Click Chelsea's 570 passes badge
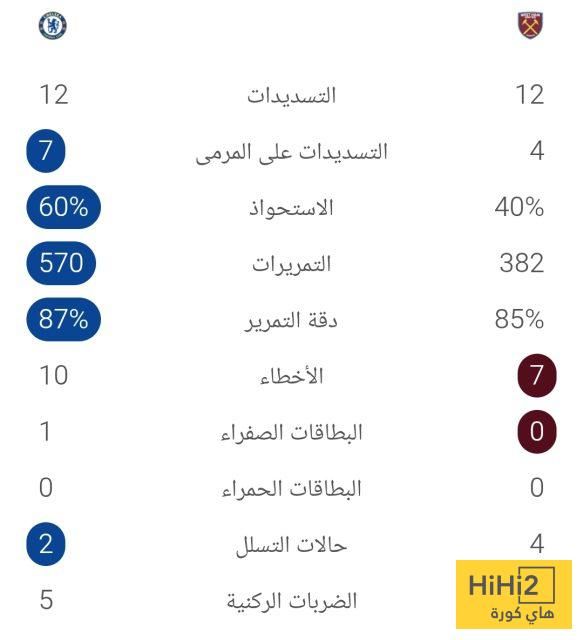Image resolution: width=583 pixels, height=640 pixels. coord(61,263)
